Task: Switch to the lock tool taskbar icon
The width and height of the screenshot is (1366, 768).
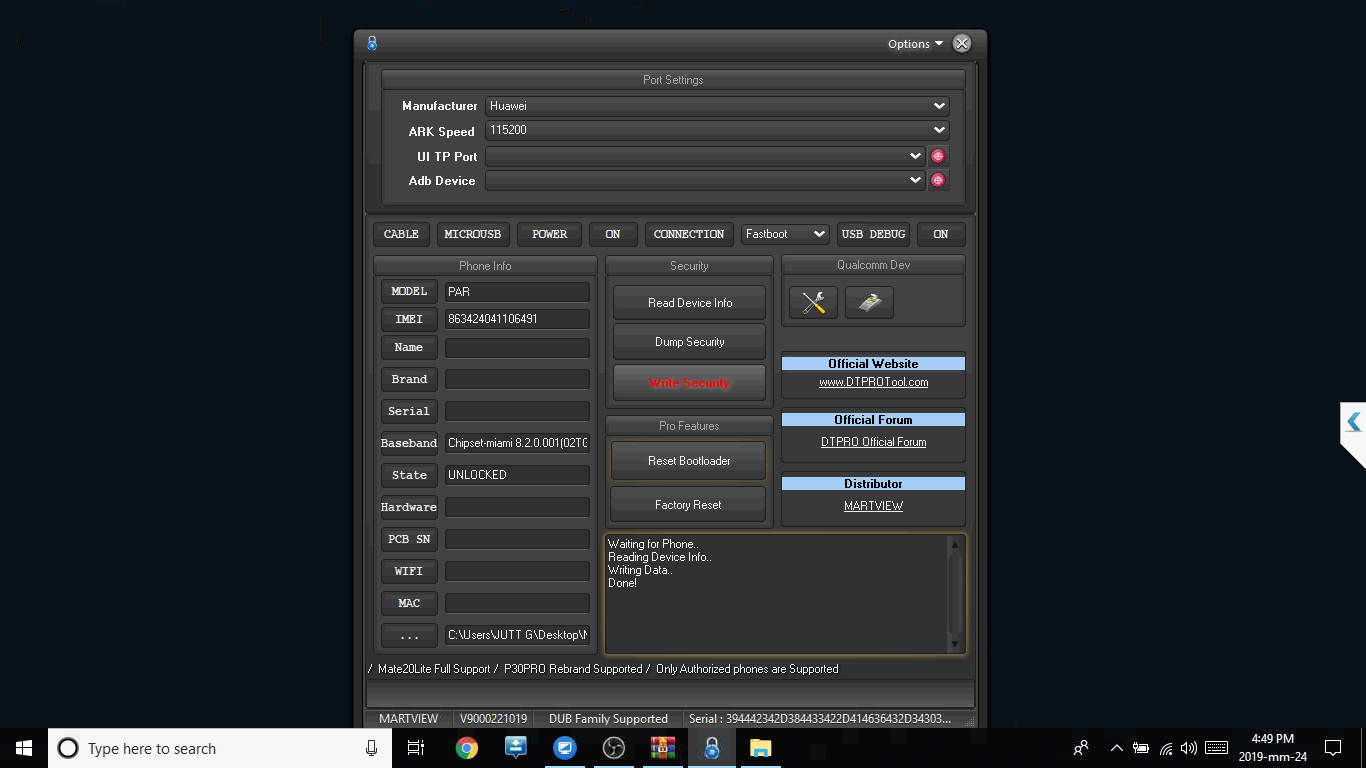Action: pyautogui.click(x=712, y=748)
